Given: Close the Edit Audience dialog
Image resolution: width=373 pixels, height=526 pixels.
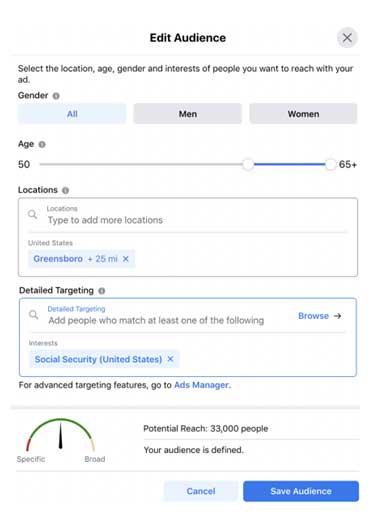Looking at the screenshot, I should [347, 38].
